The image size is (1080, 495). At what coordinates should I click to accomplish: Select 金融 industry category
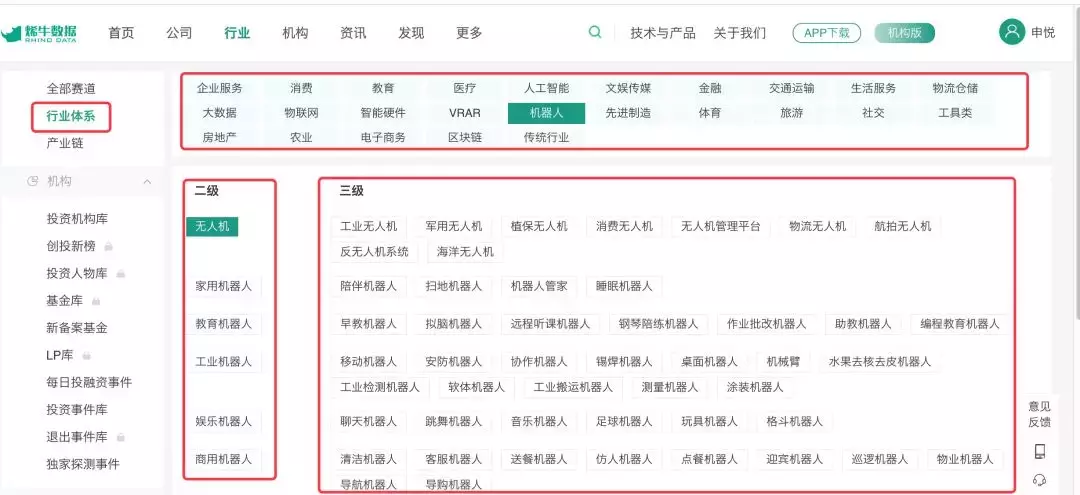709,88
